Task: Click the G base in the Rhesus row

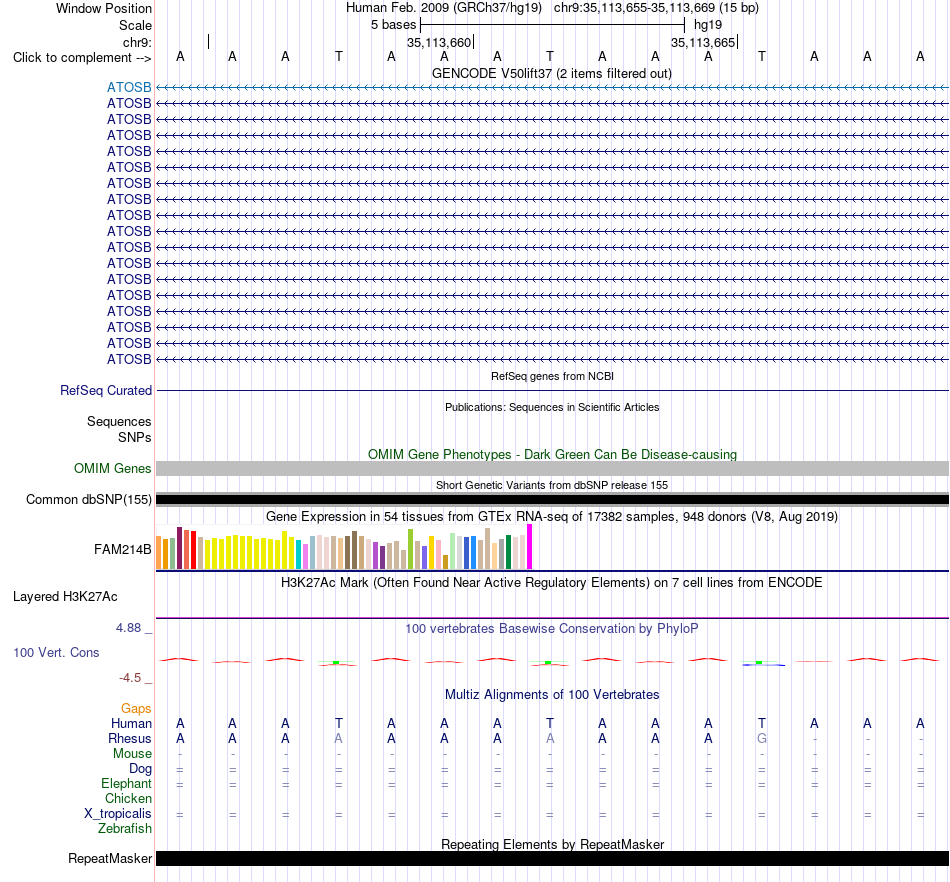Action: click(x=762, y=739)
